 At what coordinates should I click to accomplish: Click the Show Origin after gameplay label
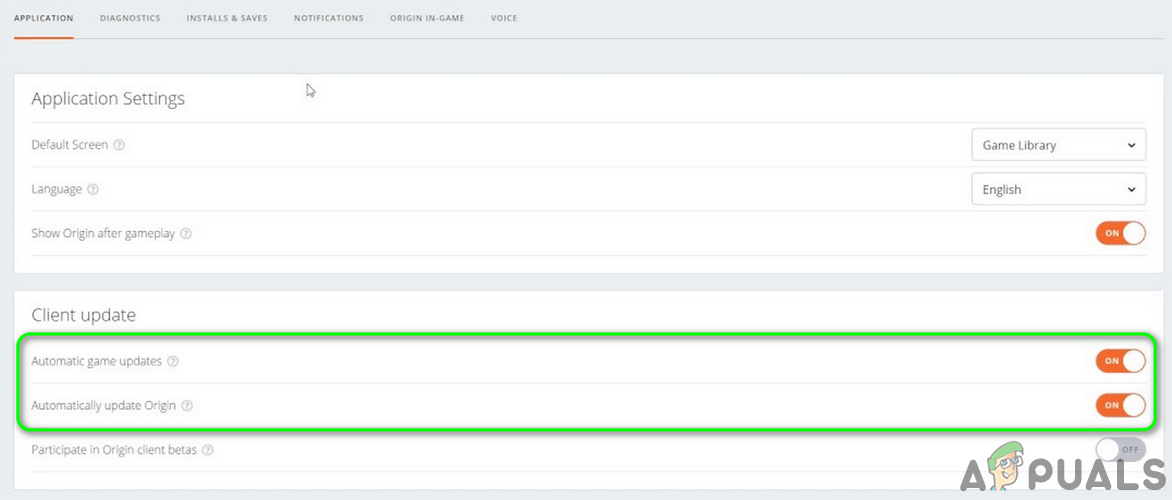click(x=103, y=234)
